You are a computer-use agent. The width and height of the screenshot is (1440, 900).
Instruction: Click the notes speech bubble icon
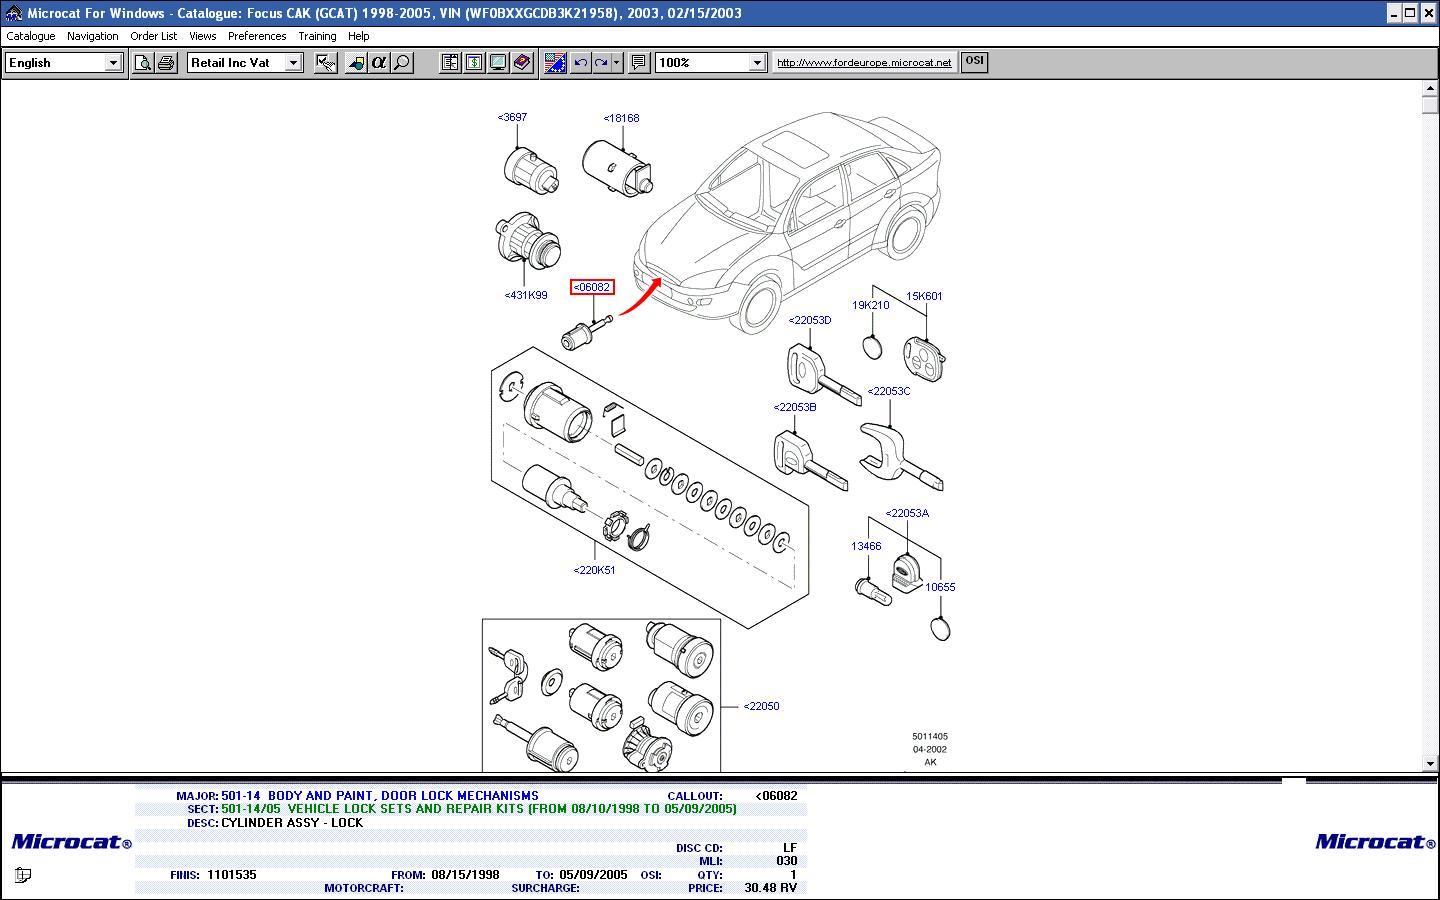pos(639,63)
